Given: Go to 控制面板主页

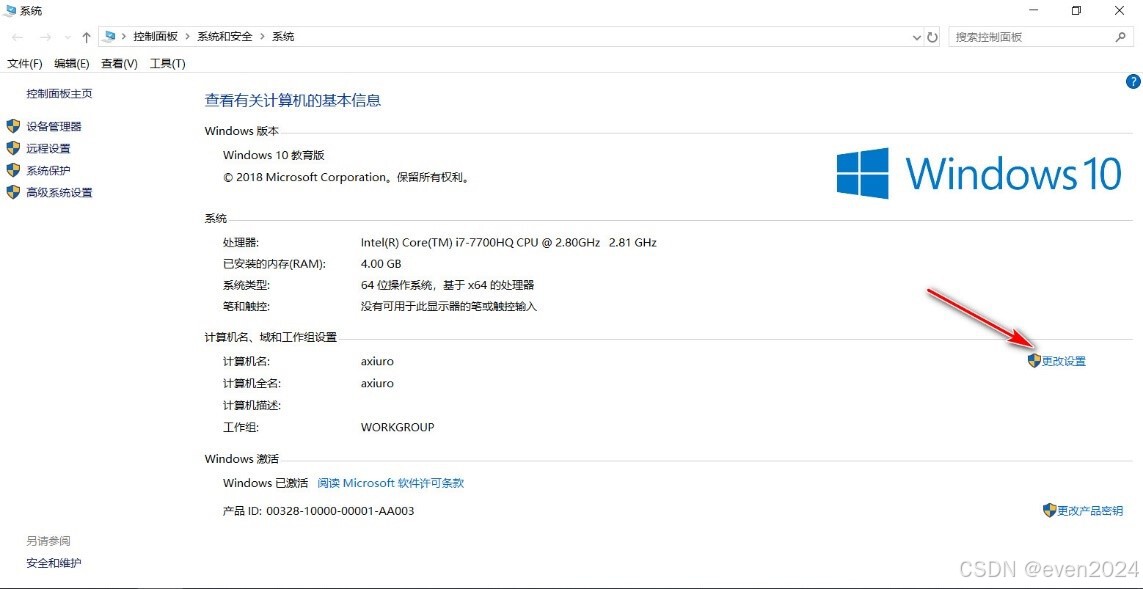Looking at the screenshot, I should tap(60, 94).
